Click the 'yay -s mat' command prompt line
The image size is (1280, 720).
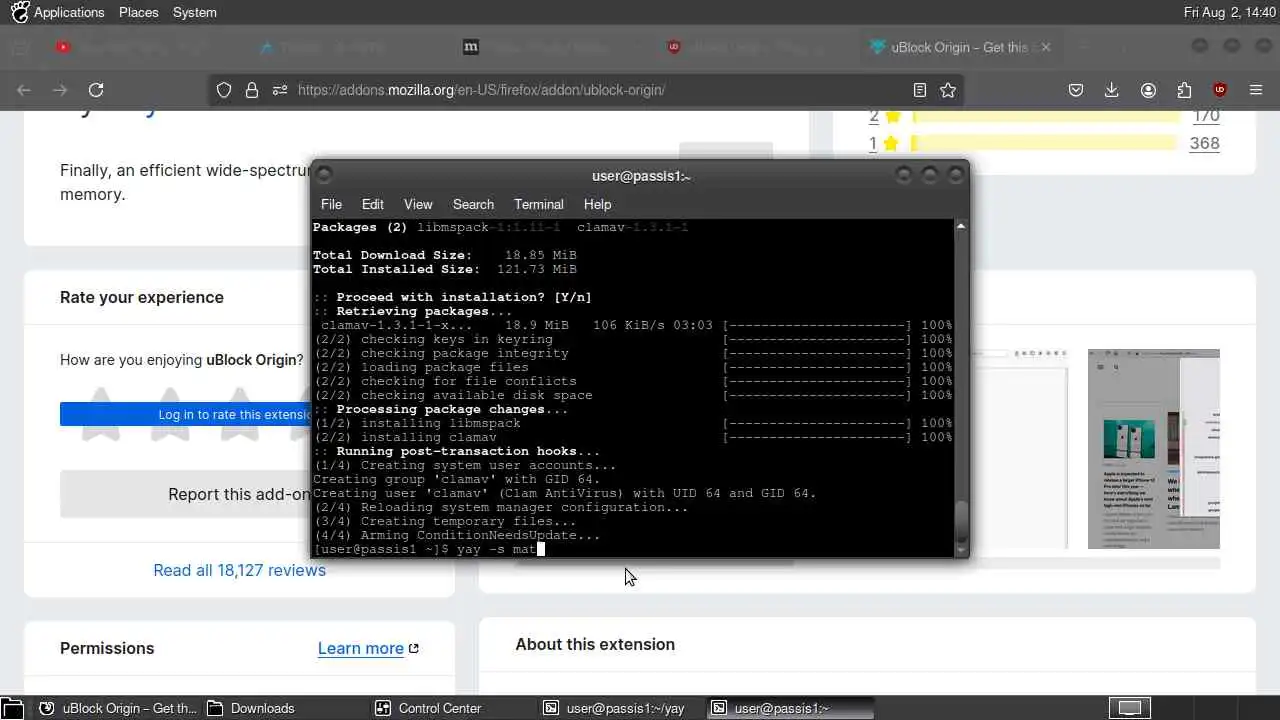(428, 549)
